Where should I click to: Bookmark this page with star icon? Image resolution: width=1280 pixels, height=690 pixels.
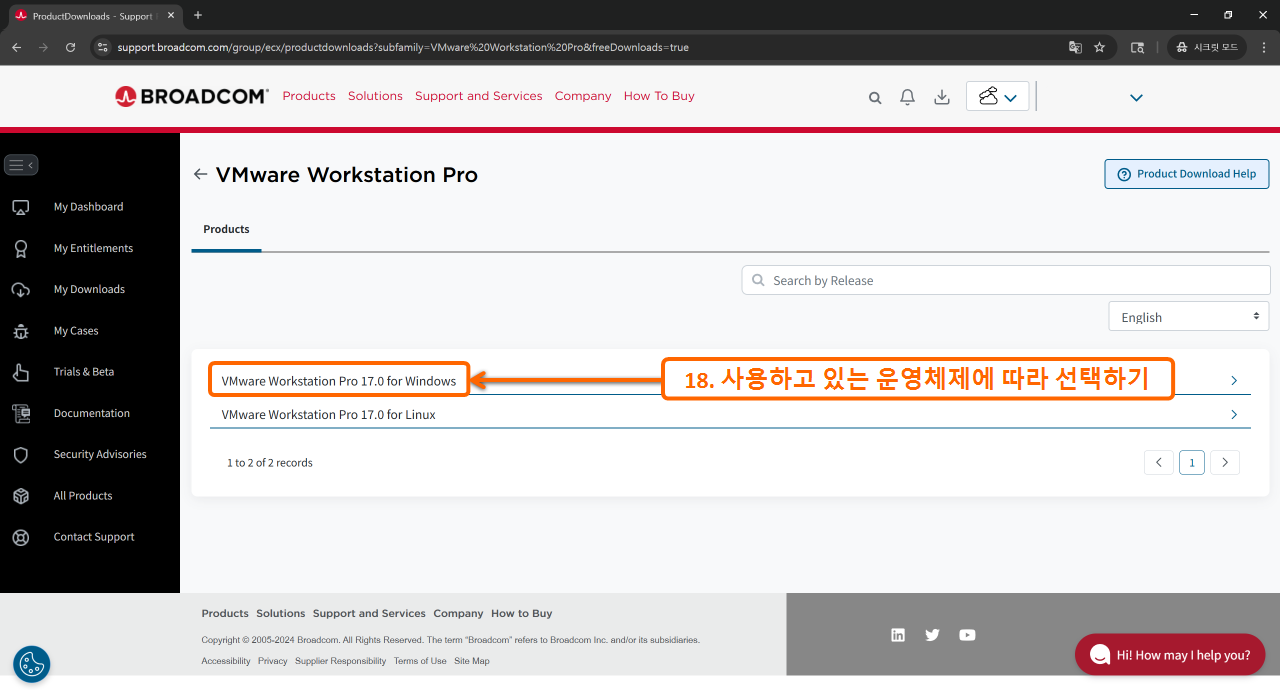tap(1099, 47)
